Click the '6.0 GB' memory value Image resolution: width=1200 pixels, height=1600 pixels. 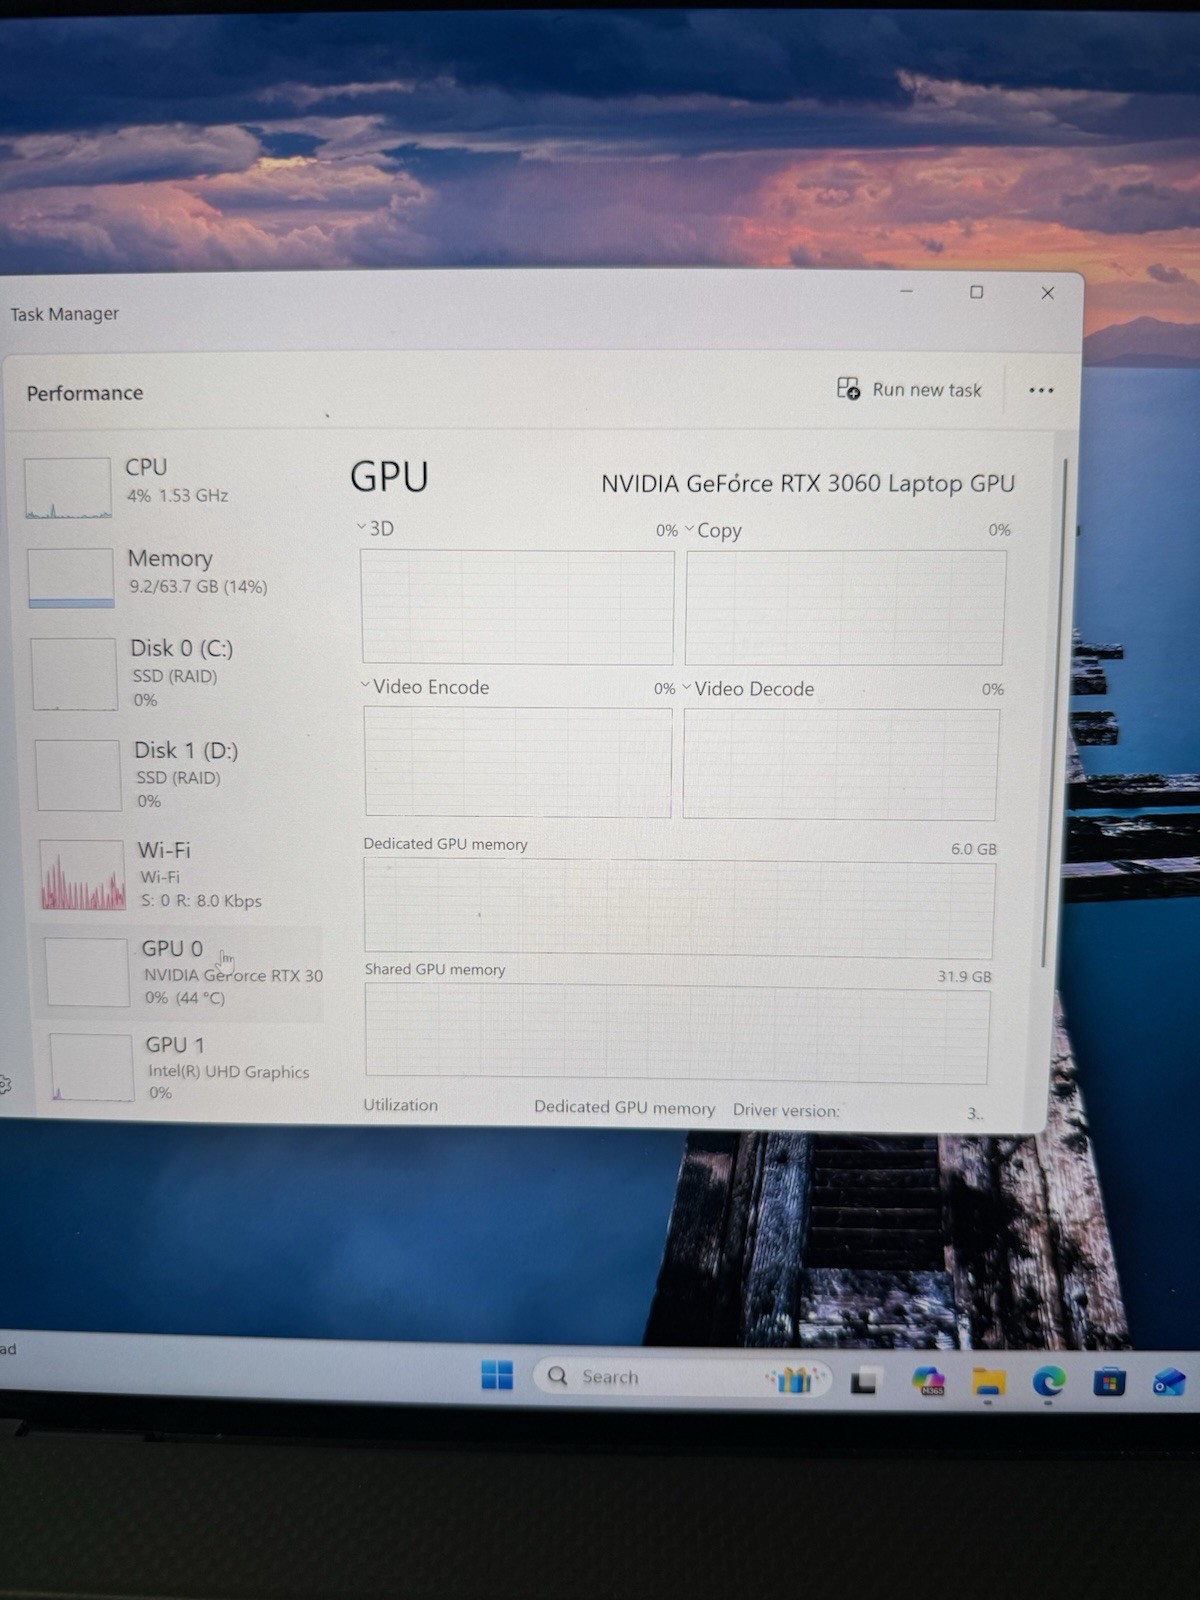coord(974,849)
